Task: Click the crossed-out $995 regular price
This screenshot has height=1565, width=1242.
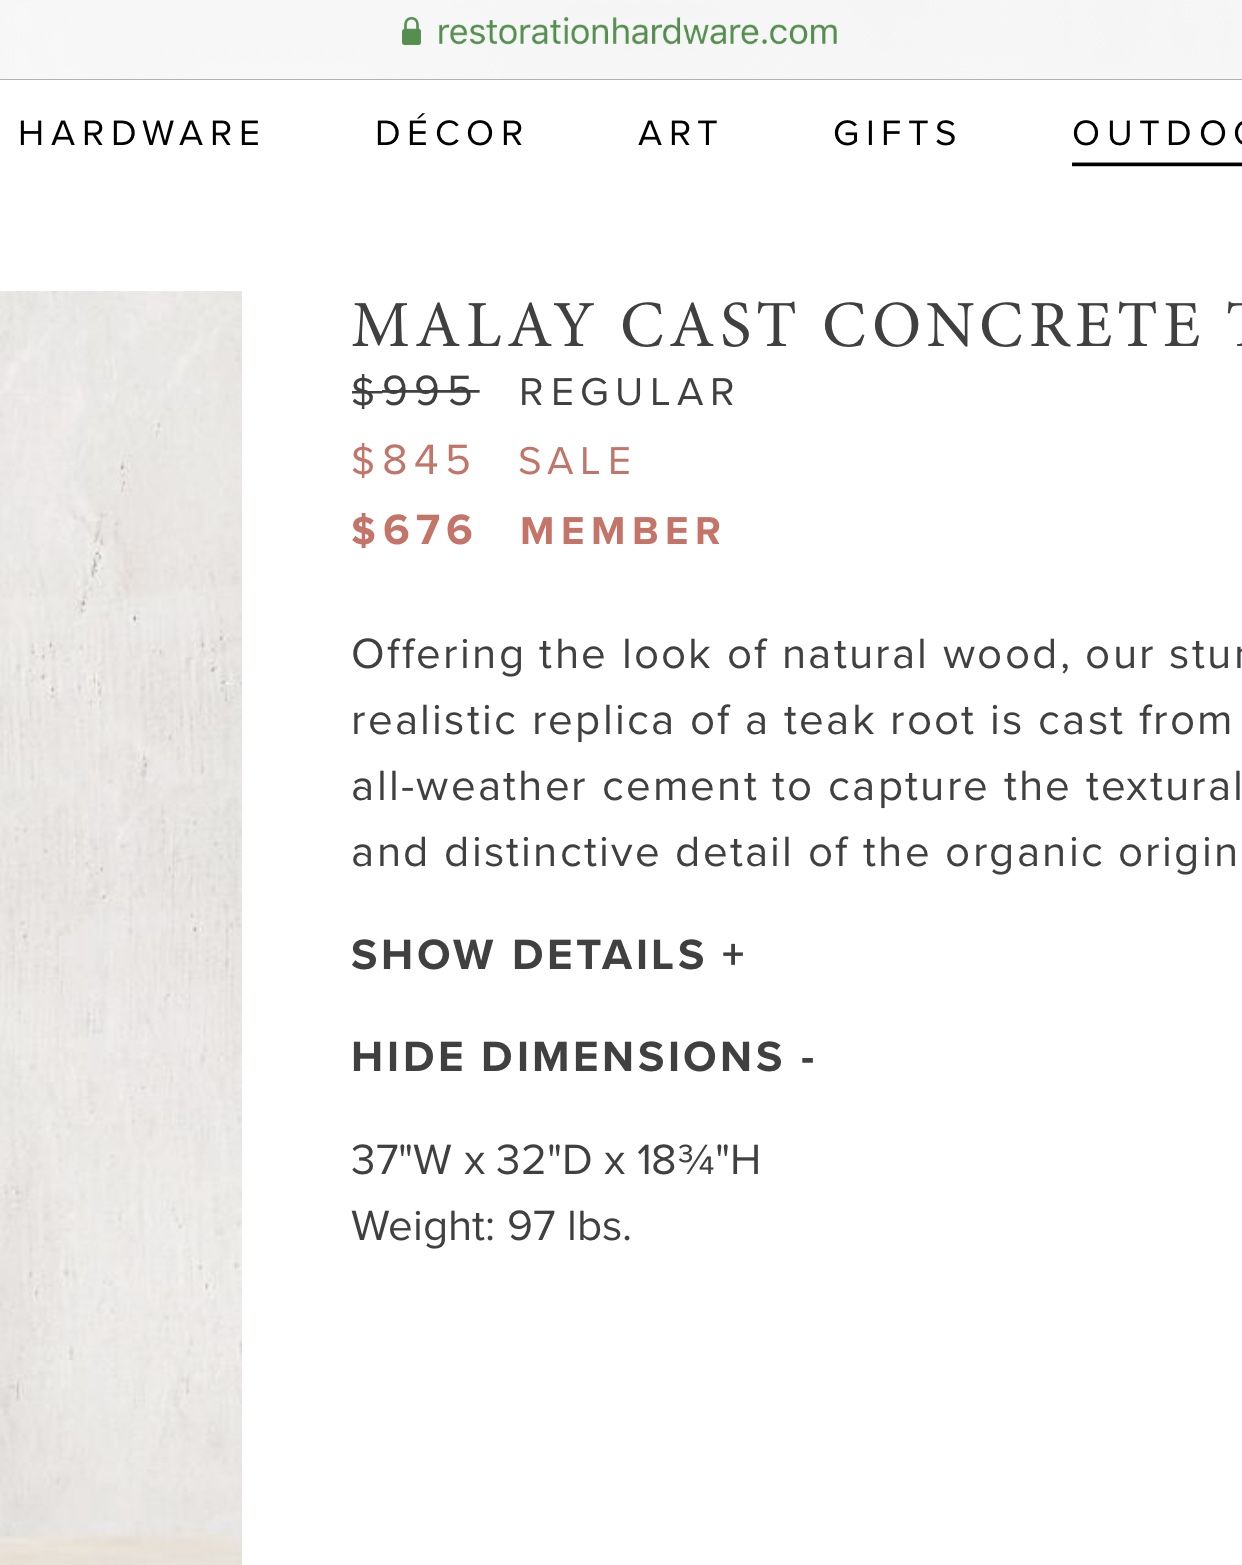Action: pos(414,391)
